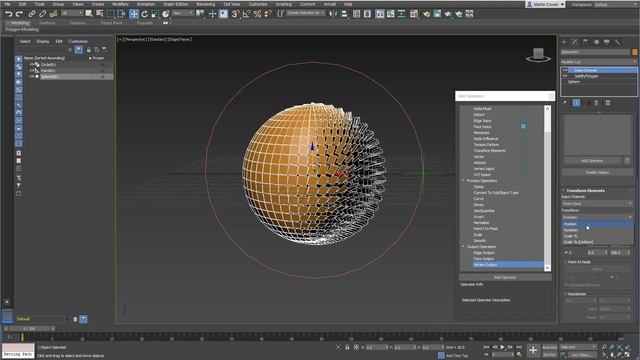Click the animation time slider
The image size is (640, 360).
tap(29, 328)
